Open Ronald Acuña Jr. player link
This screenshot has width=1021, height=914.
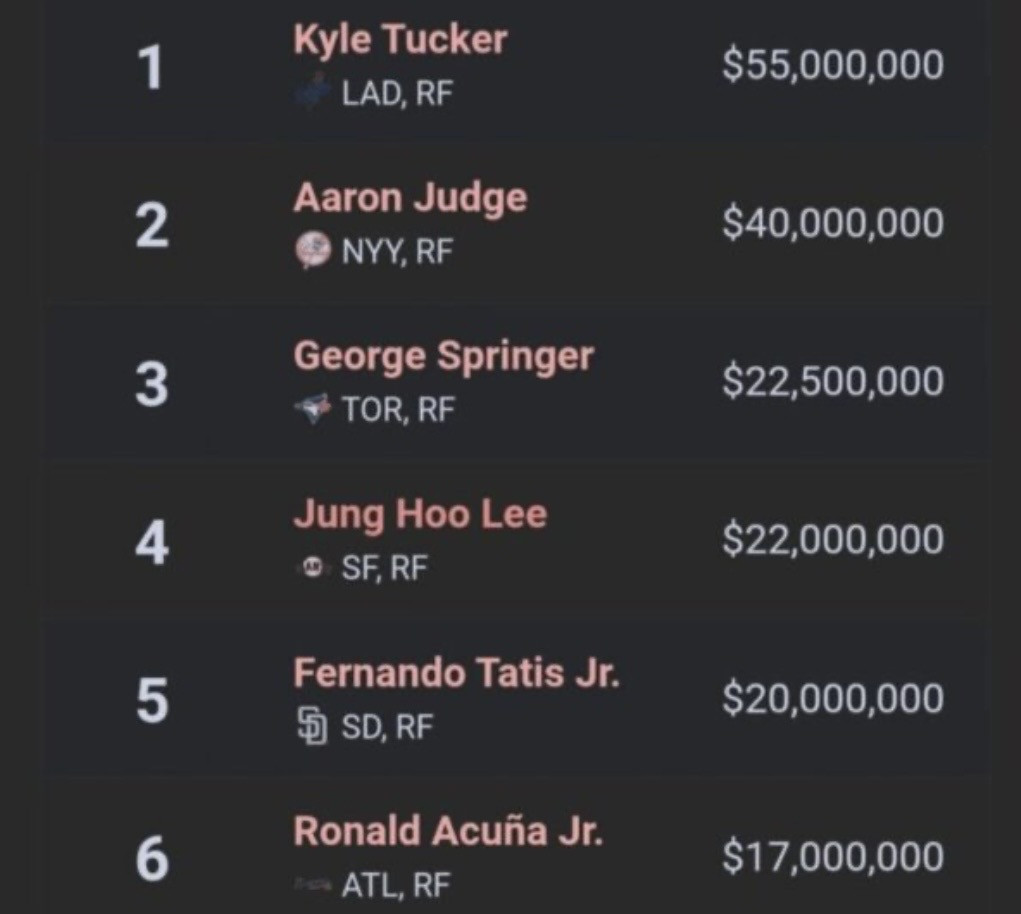coord(448,831)
